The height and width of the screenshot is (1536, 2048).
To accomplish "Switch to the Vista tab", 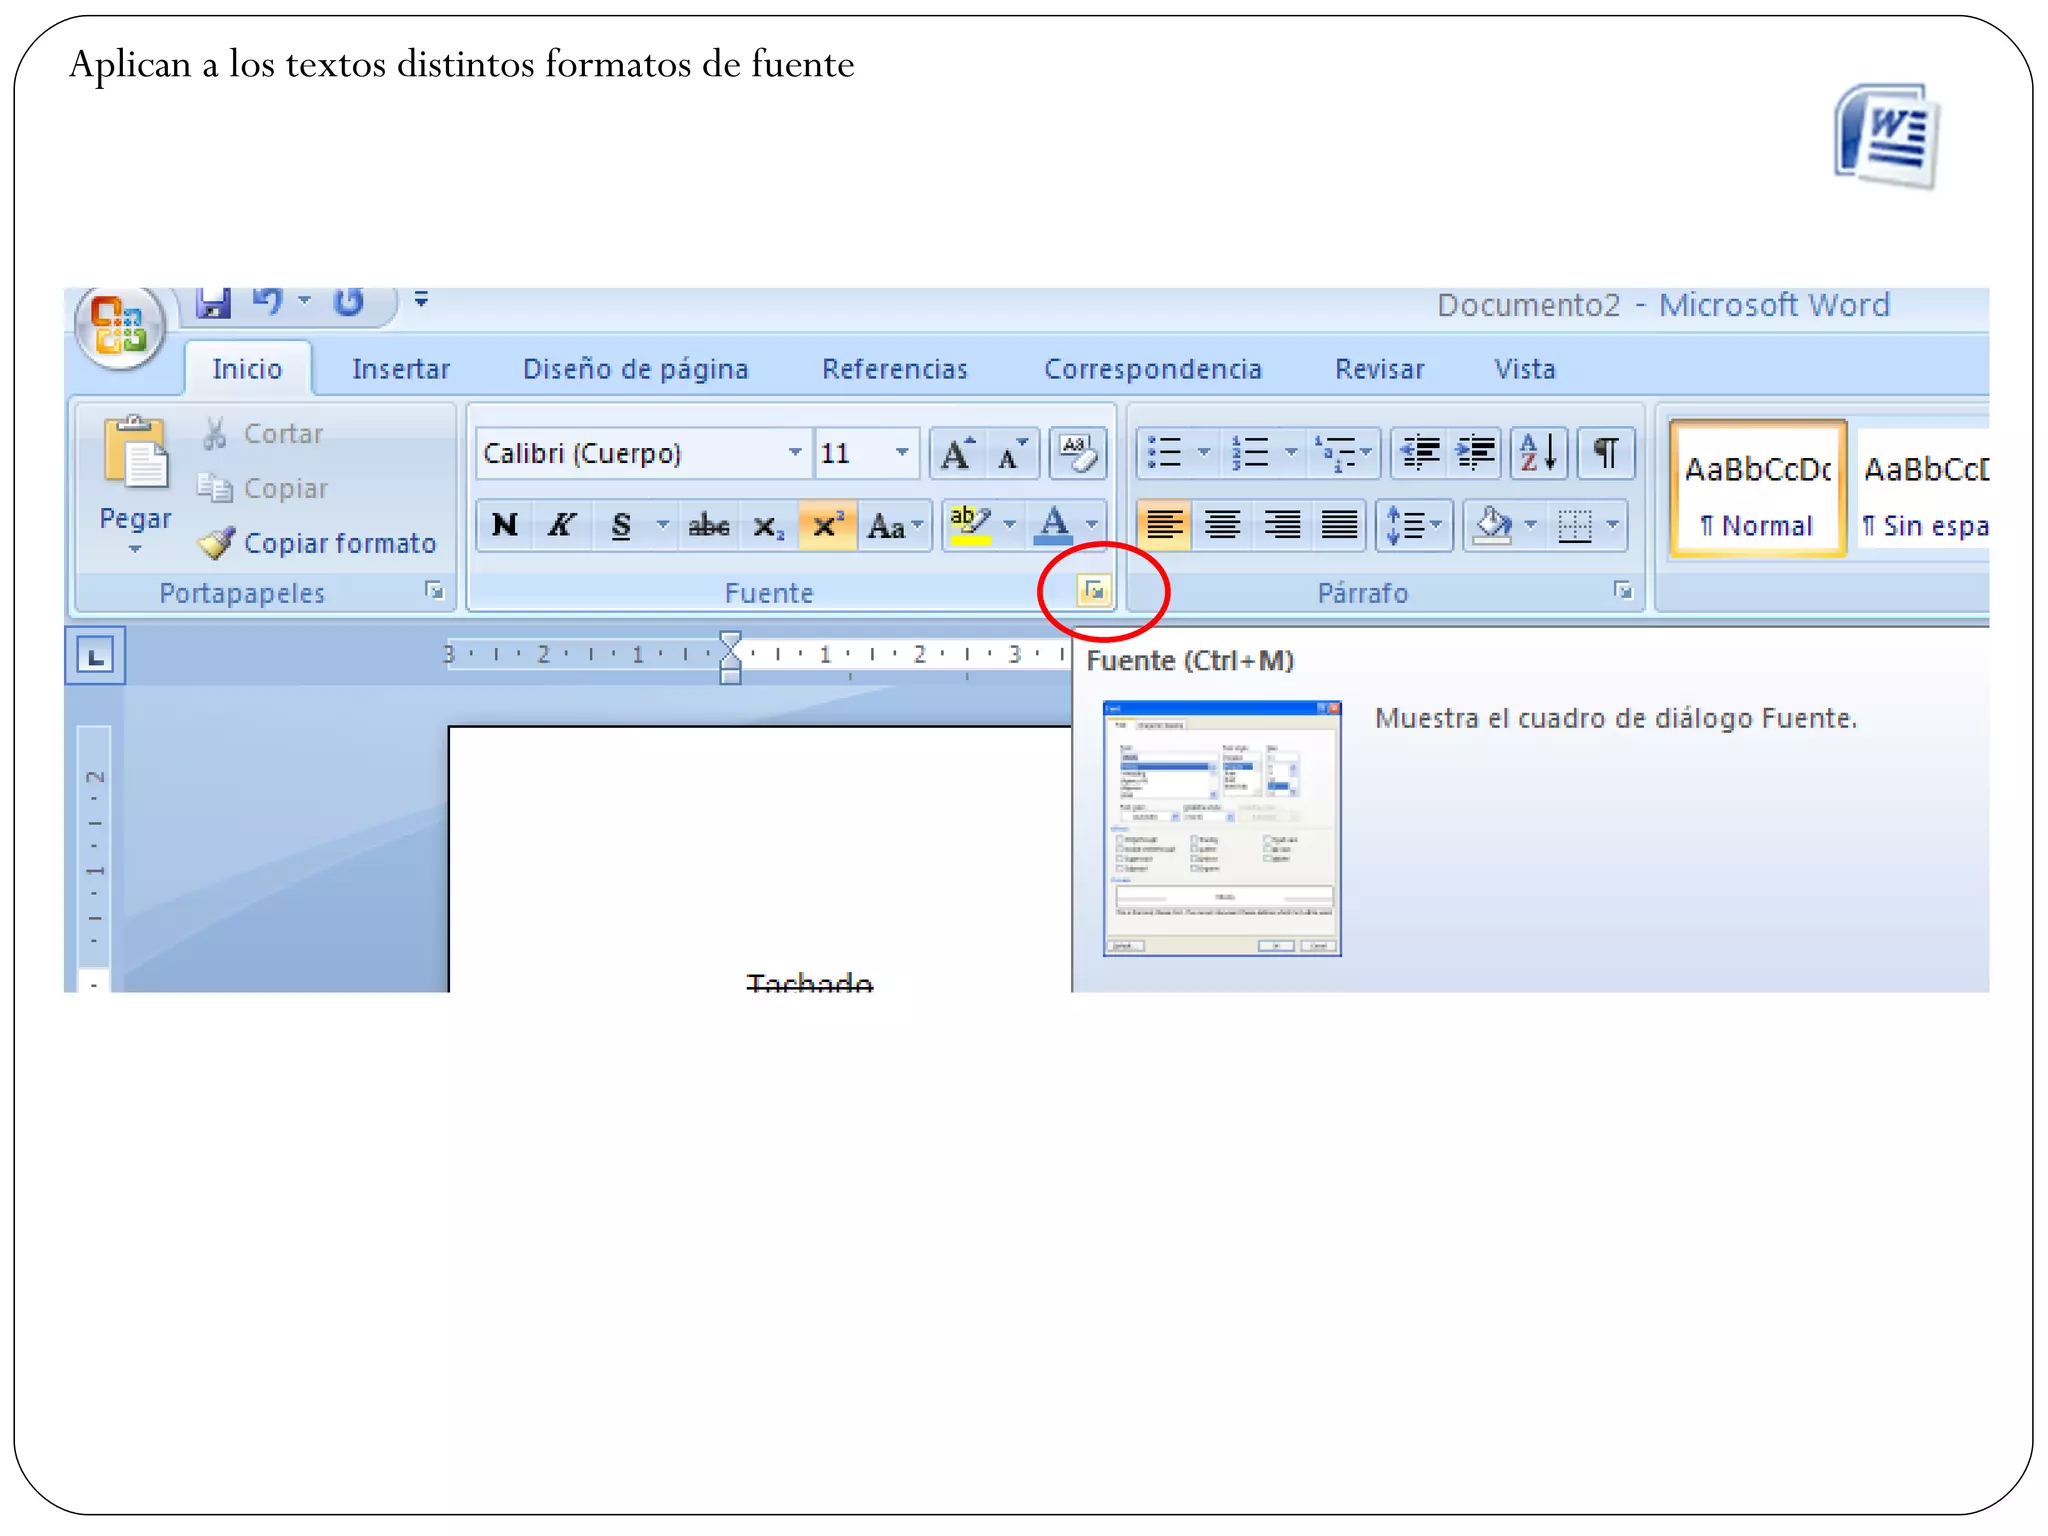I will point(1525,369).
